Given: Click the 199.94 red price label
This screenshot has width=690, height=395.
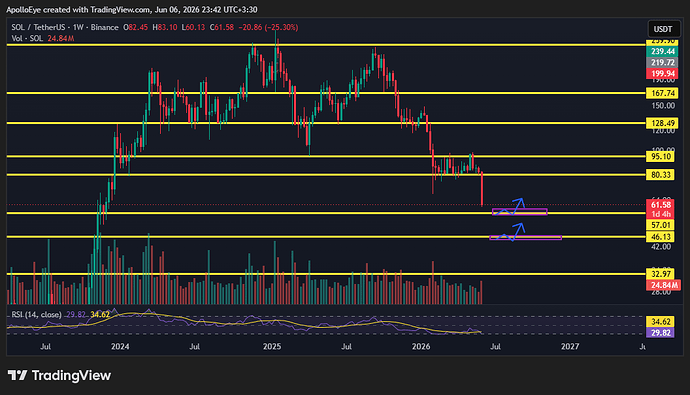Looking at the screenshot, I should (x=663, y=73).
